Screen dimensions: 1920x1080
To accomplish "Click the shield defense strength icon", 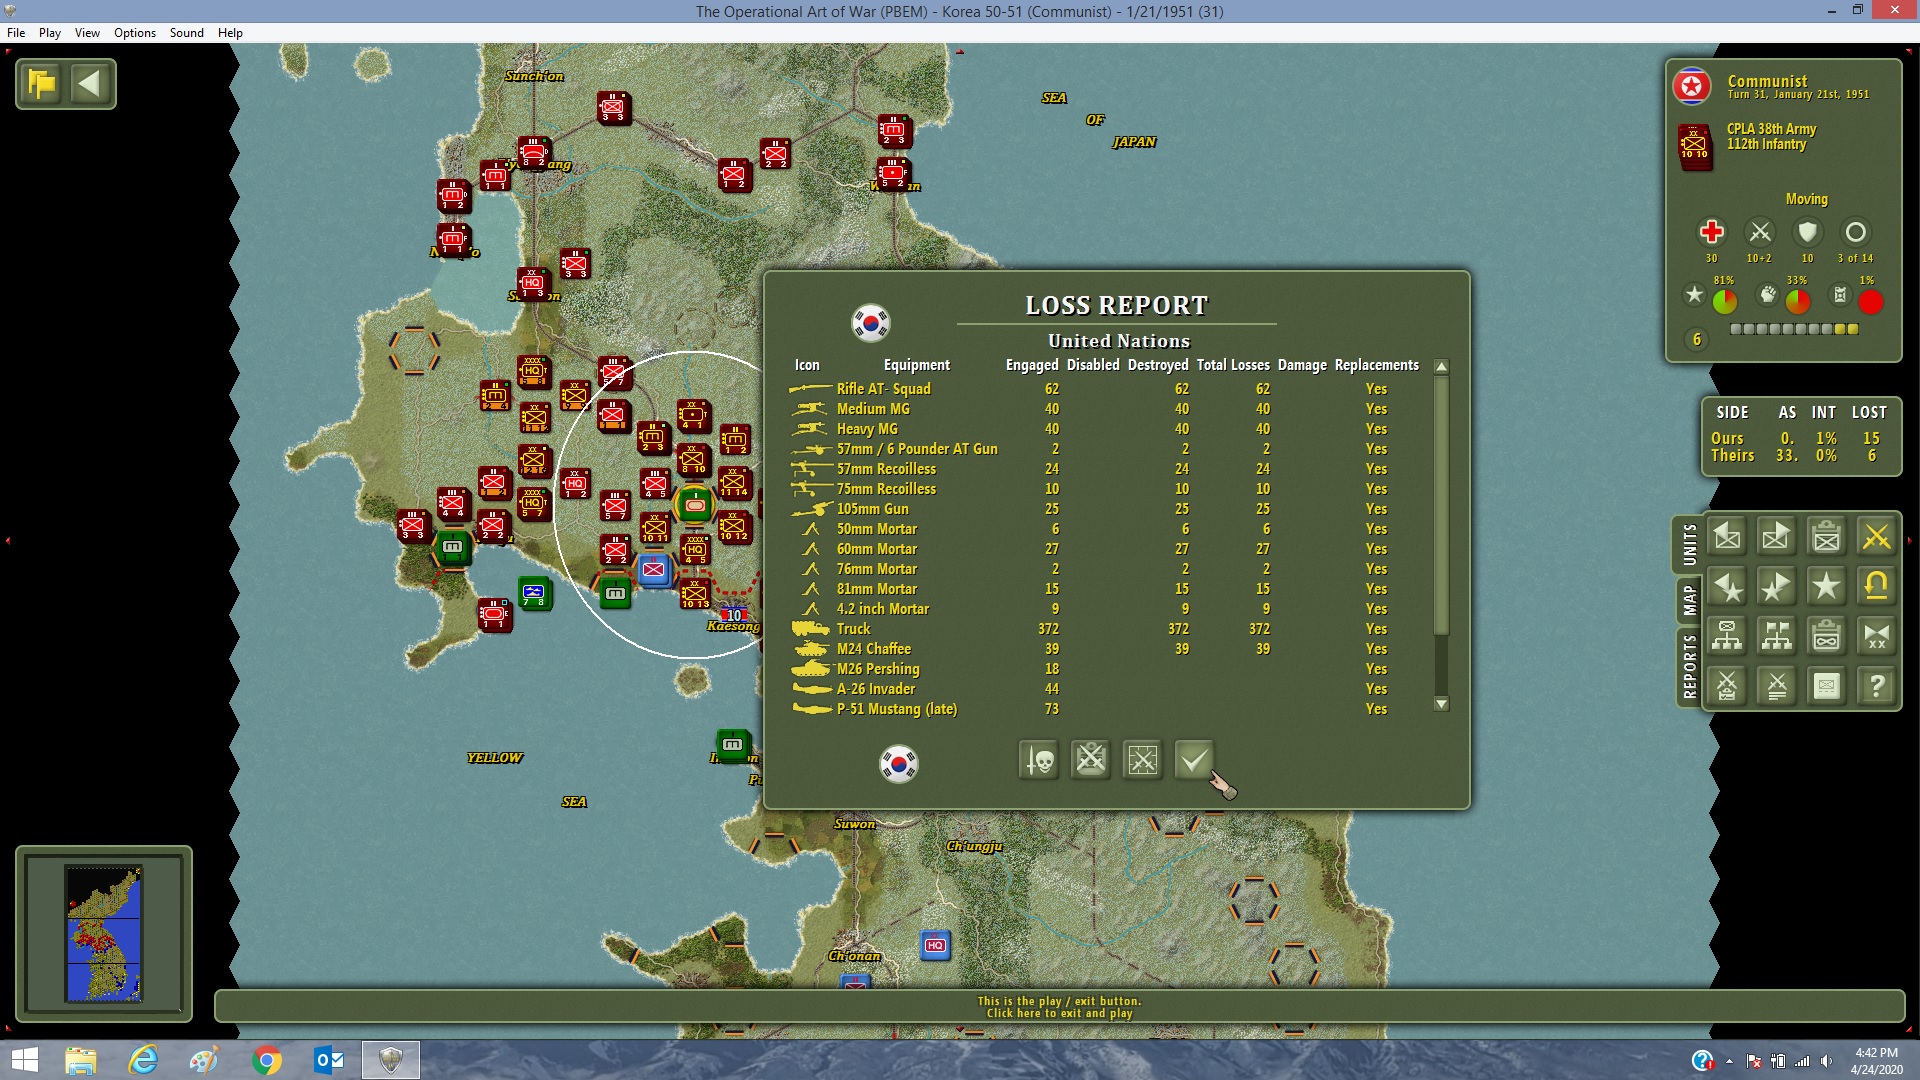I will (1807, 232).
